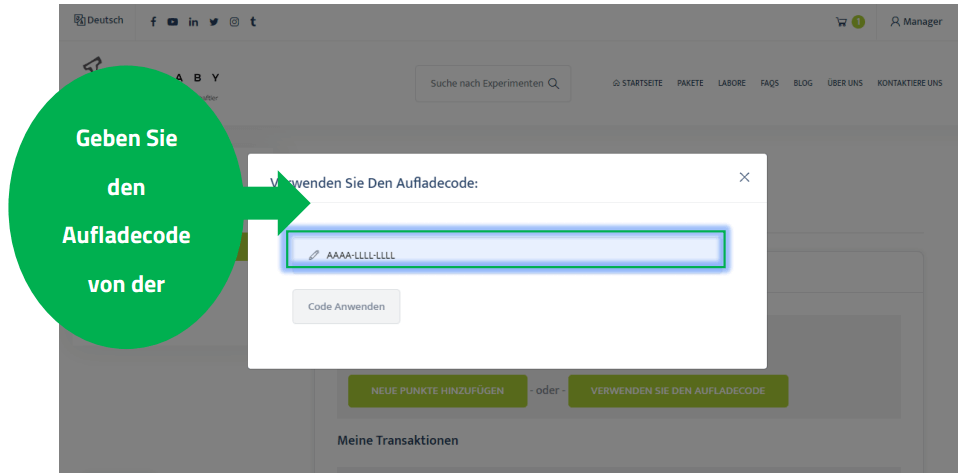This screenshot has width=960, height=473.
Task: Click the Tumblr icon
Action: 252,22
